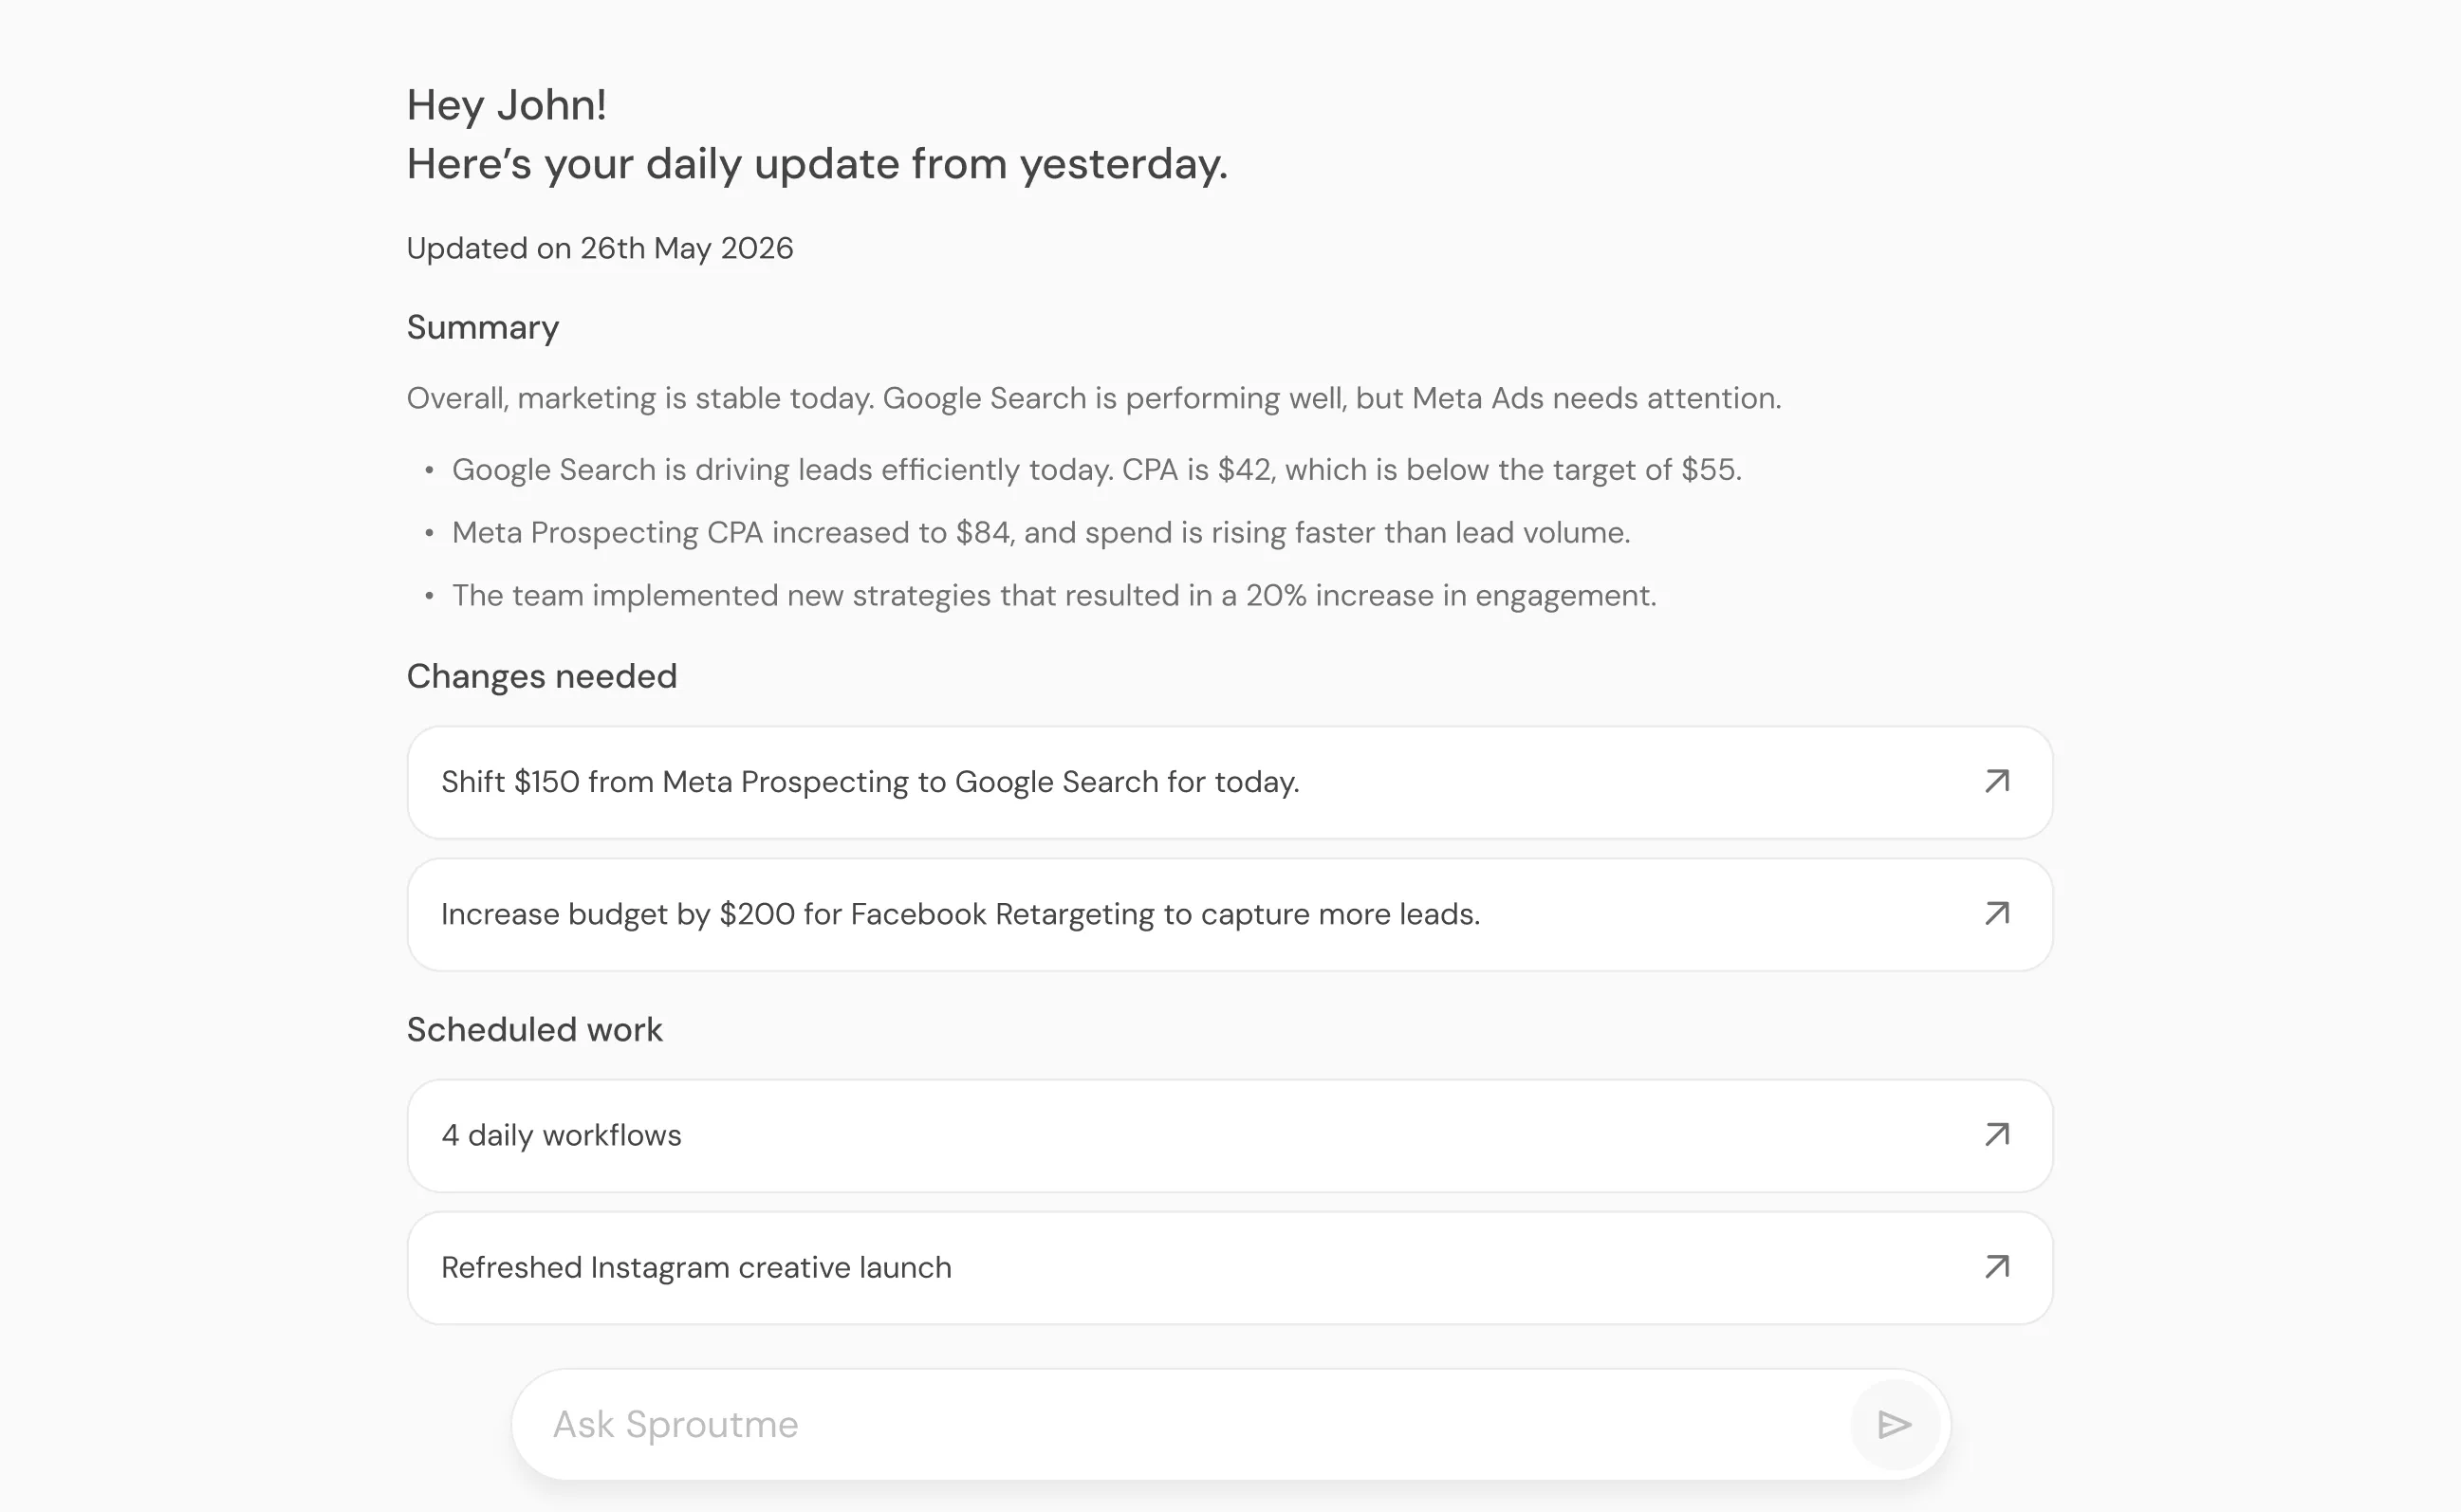Click the Meta Prospecting CPA $84 bullet
2461x1512 pixels.
(x=1041, y=533)
